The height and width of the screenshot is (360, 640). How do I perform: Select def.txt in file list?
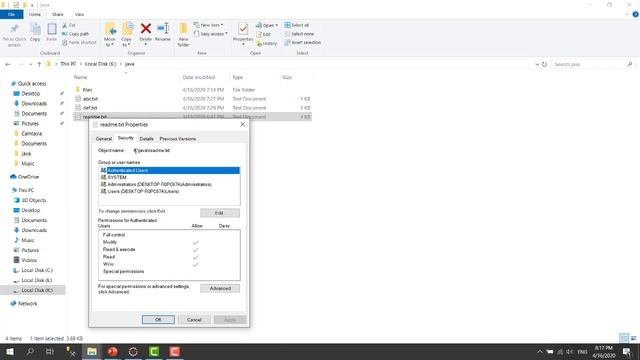[193, 108]
